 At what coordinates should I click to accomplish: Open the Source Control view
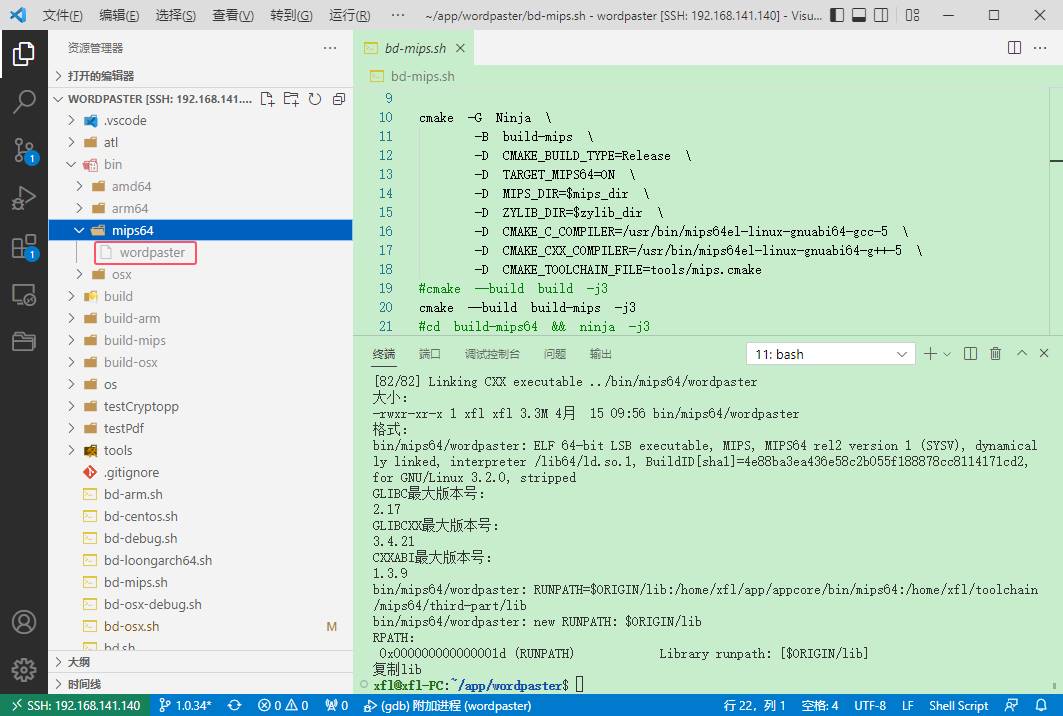23,150
